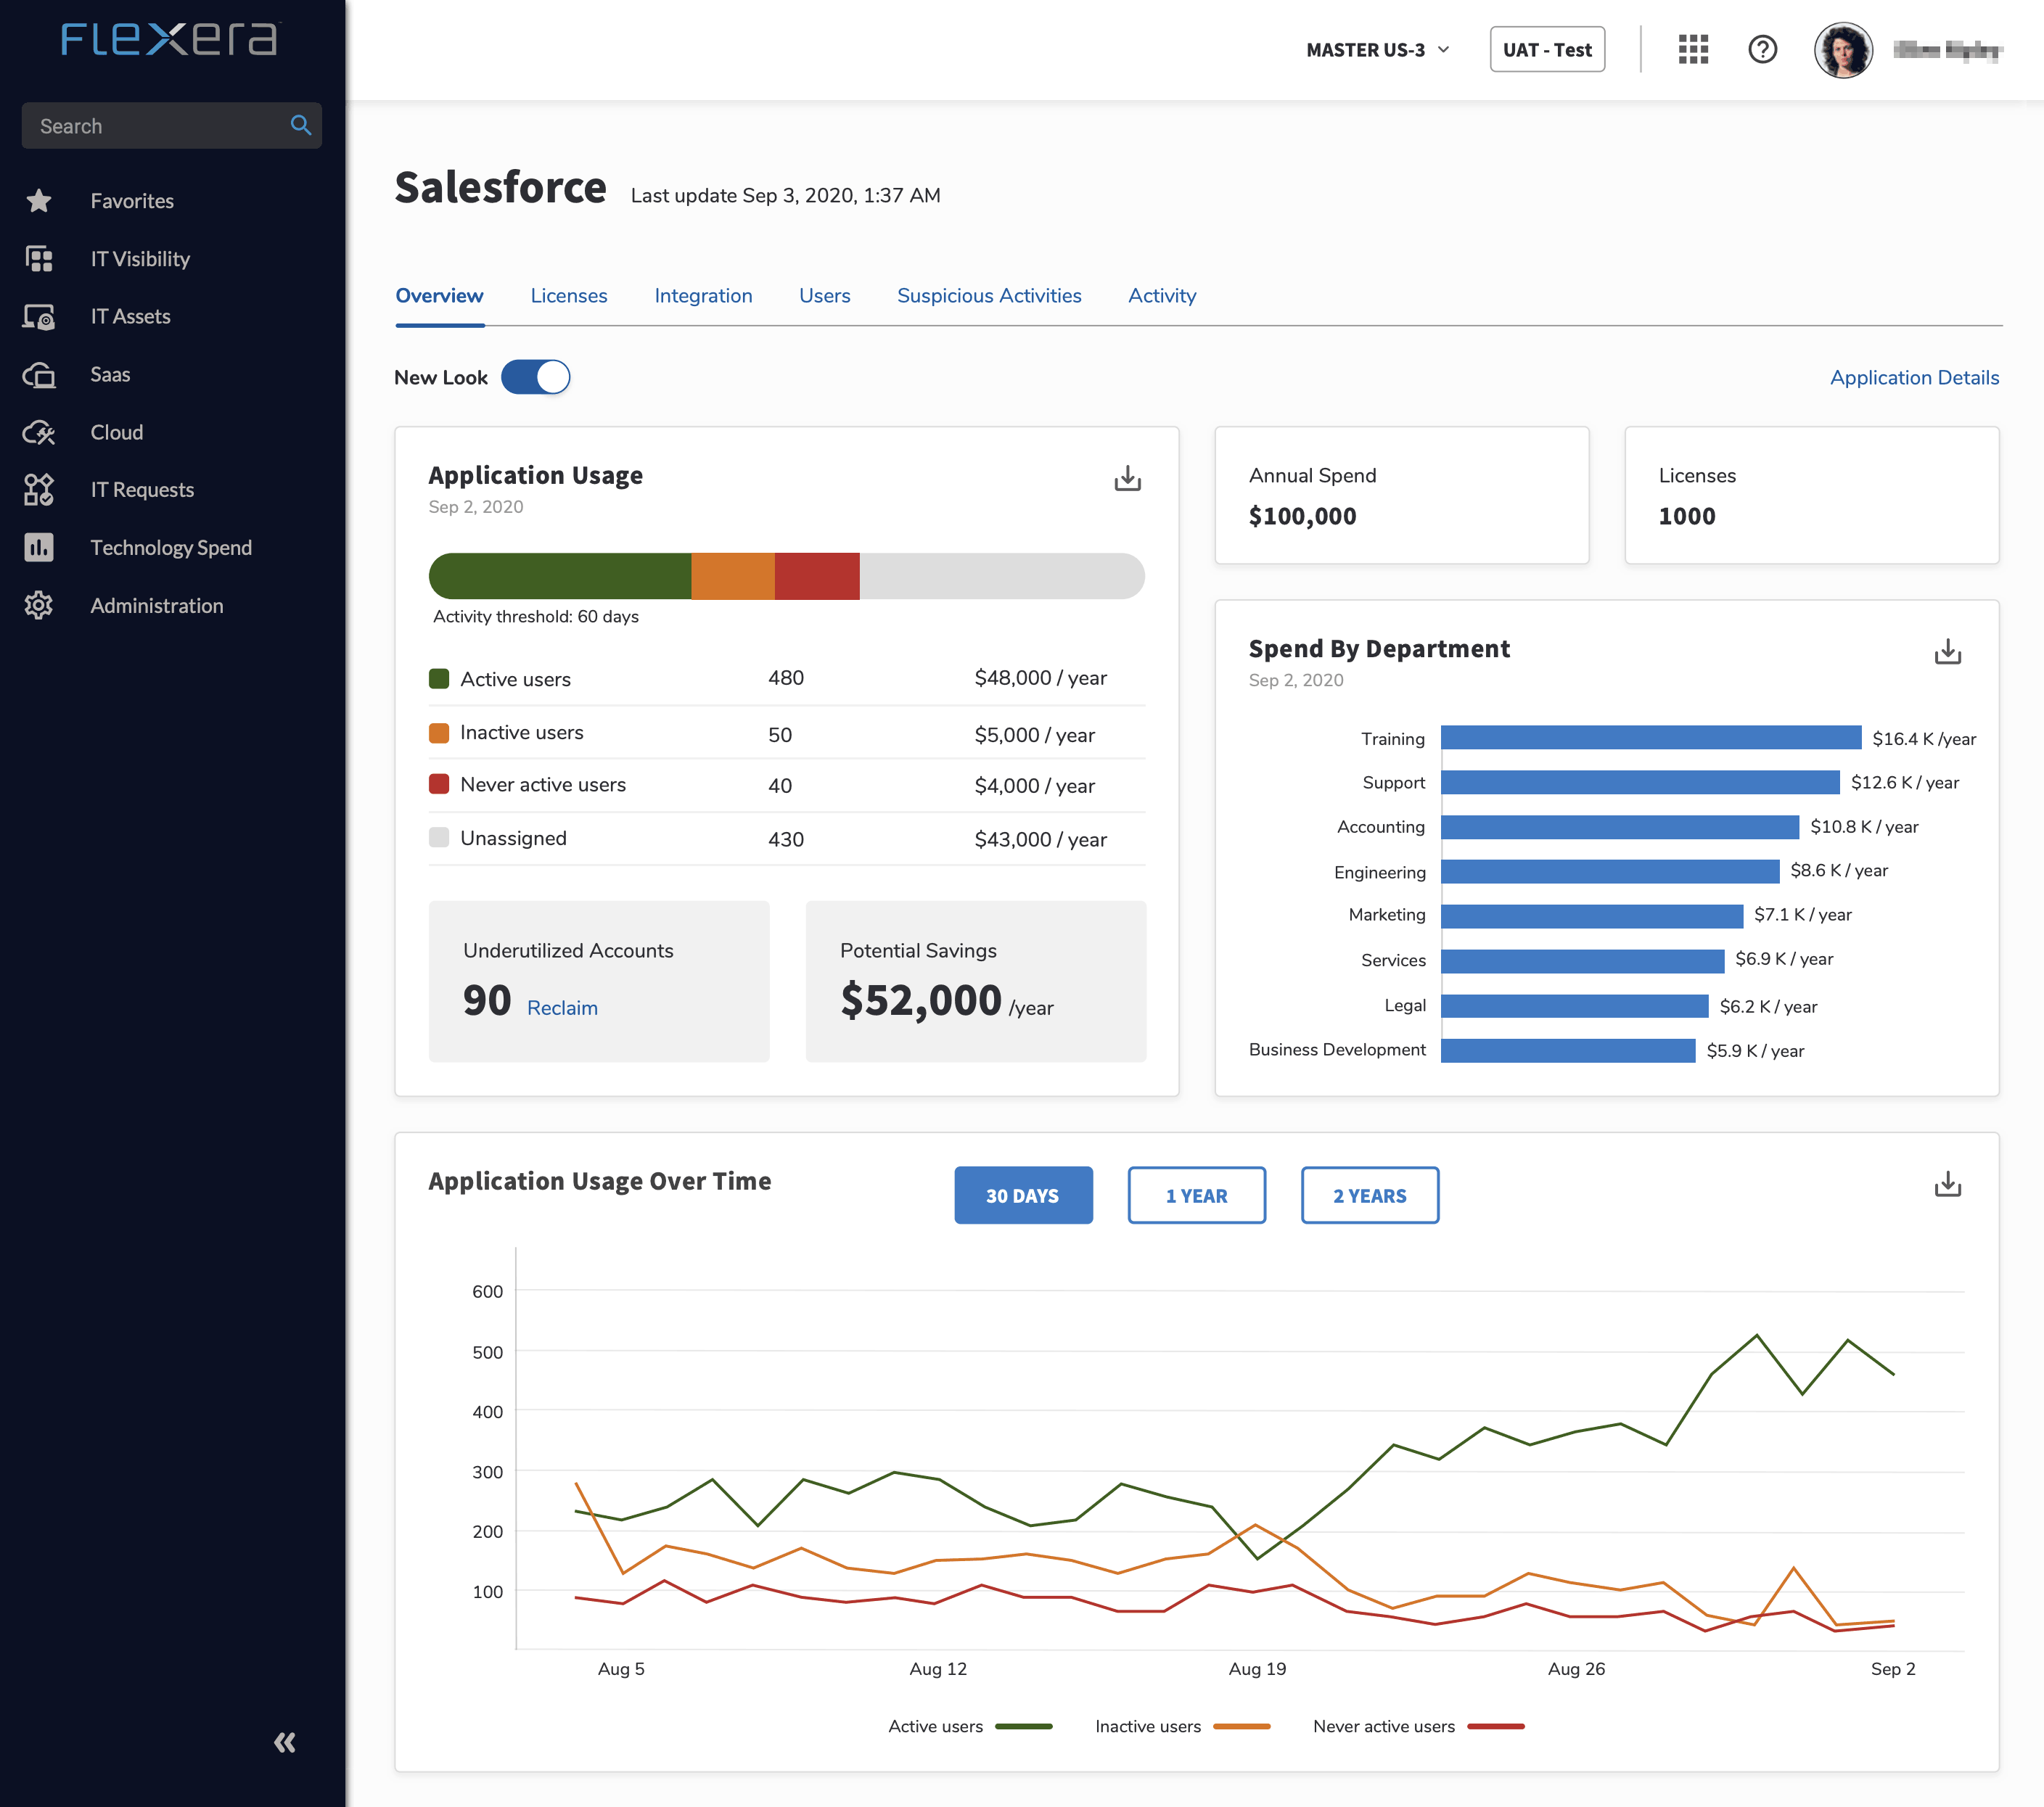This screenshot has height=1807, width=2044.
Task: Click the Marketing department bar
Action: click(1592, 916)
